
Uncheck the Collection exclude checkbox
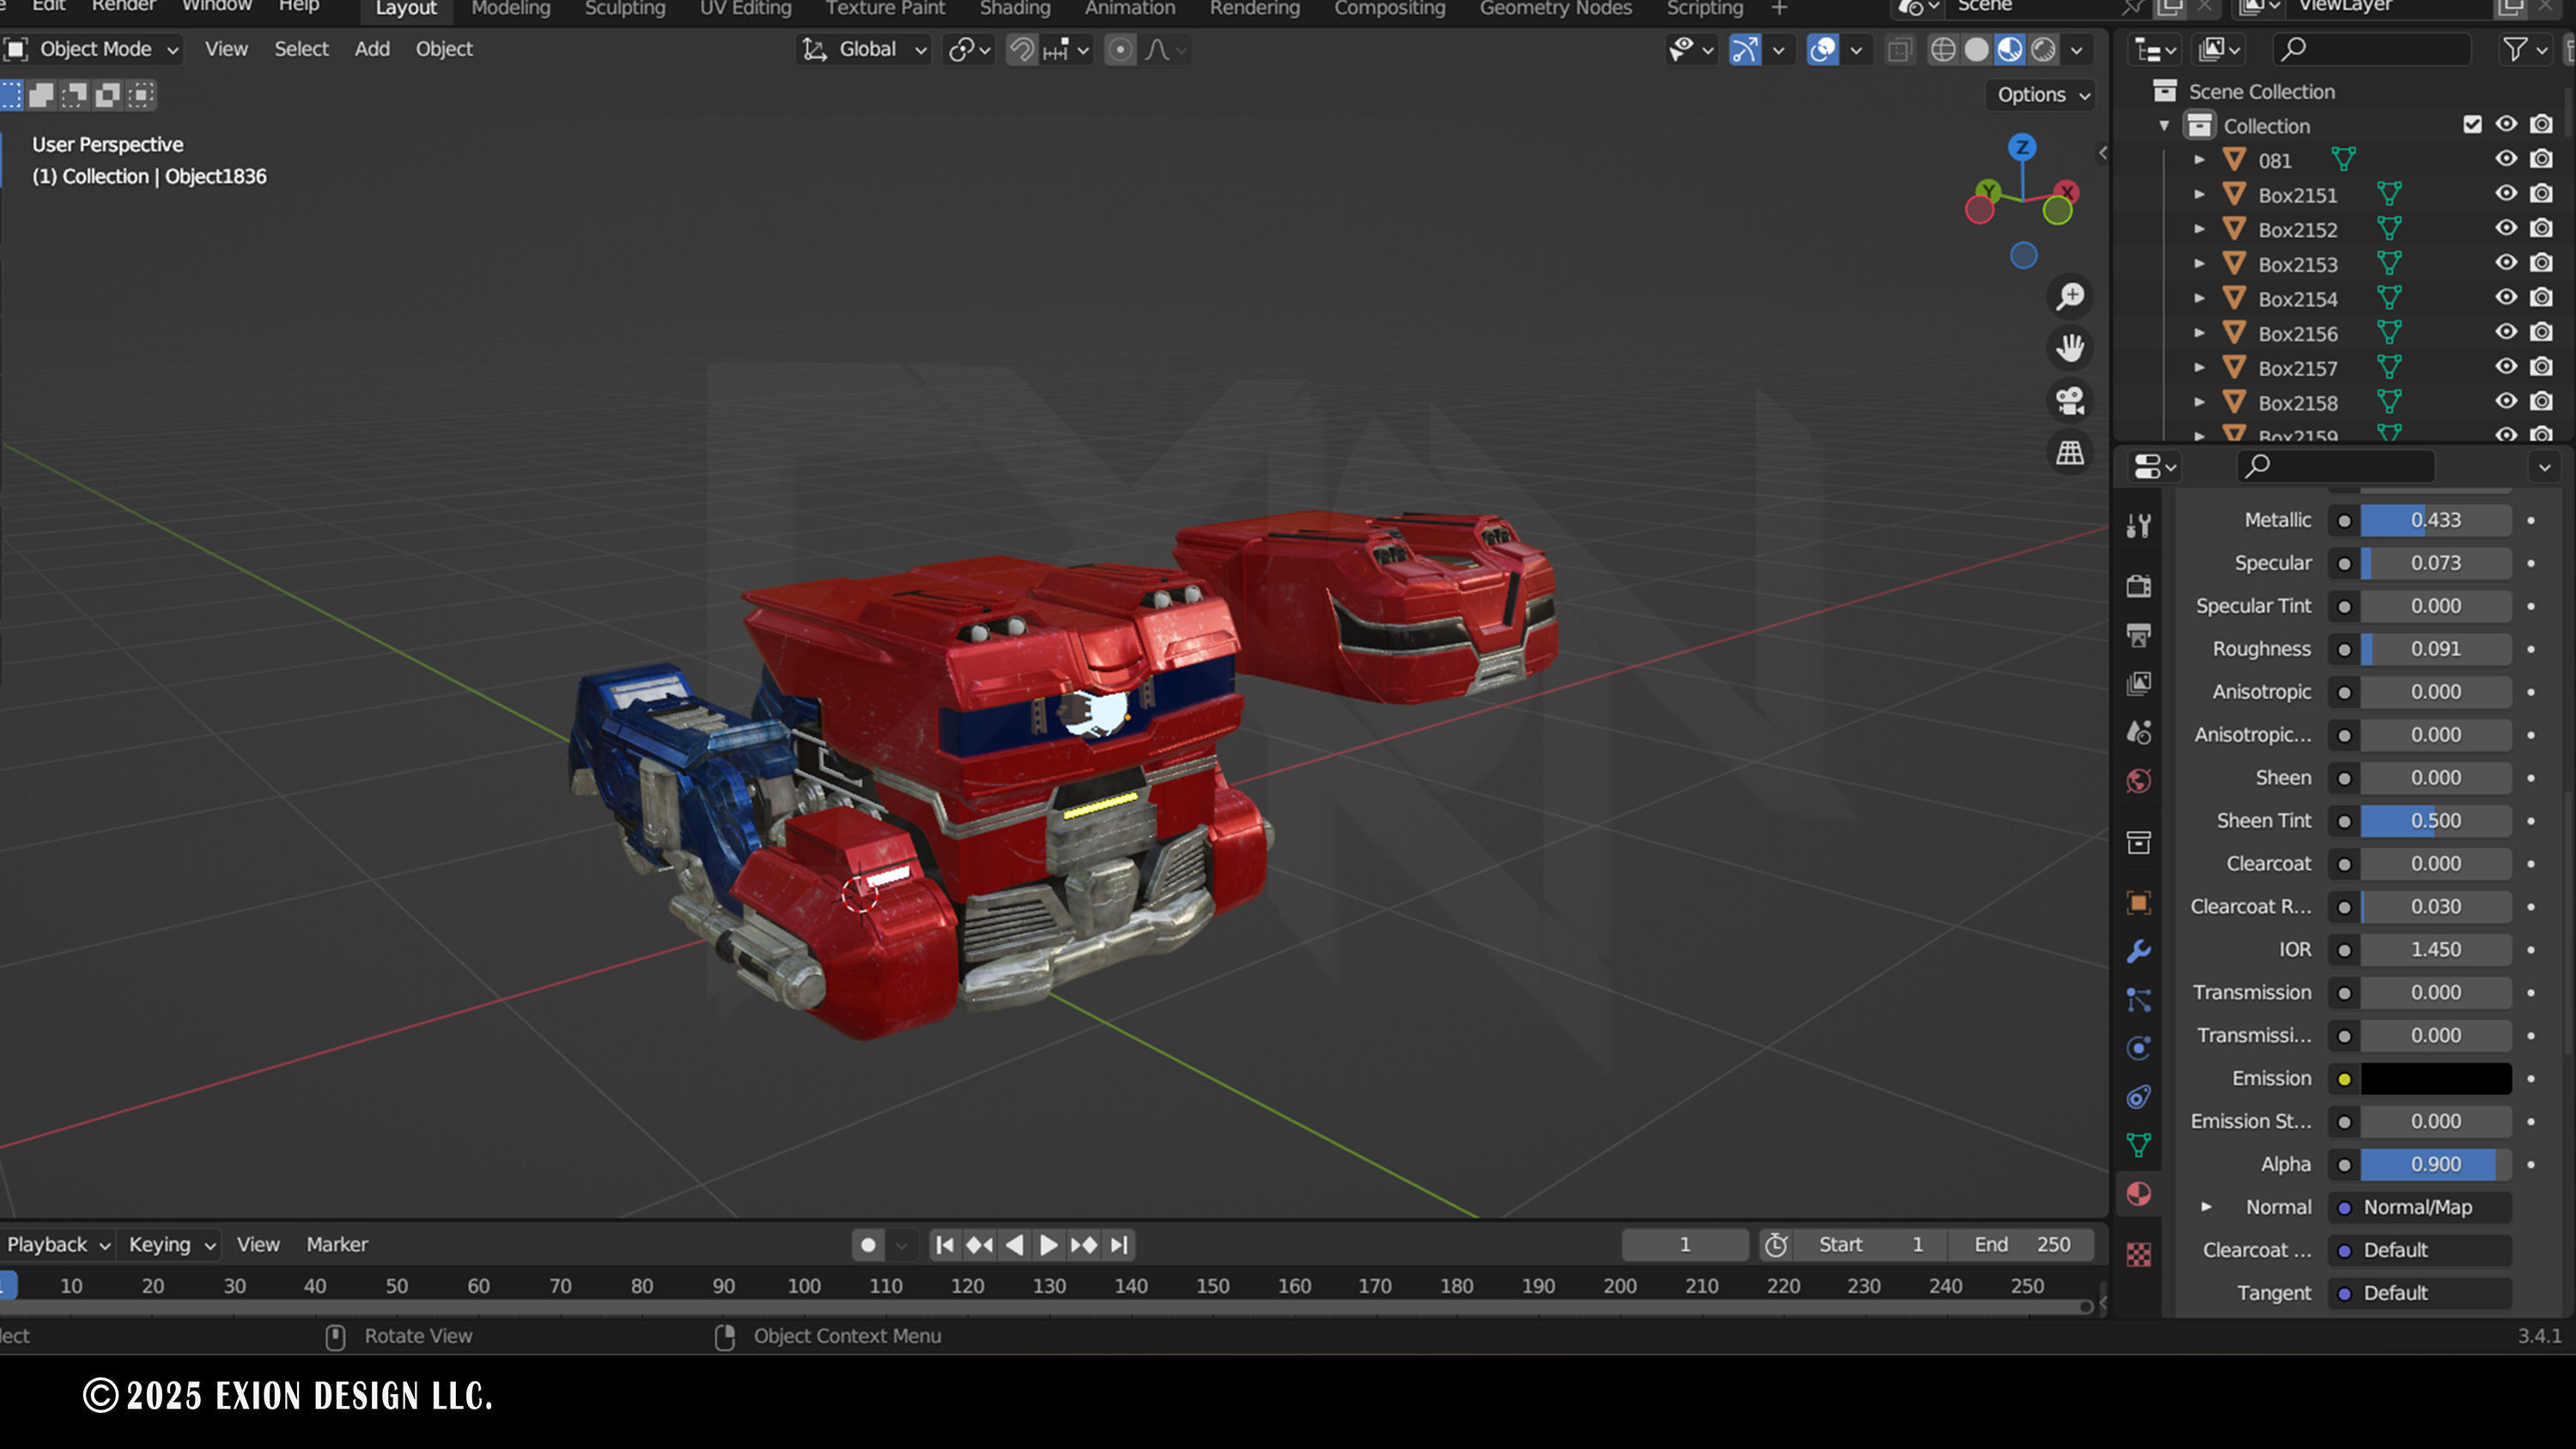(x=2472, y=125)
